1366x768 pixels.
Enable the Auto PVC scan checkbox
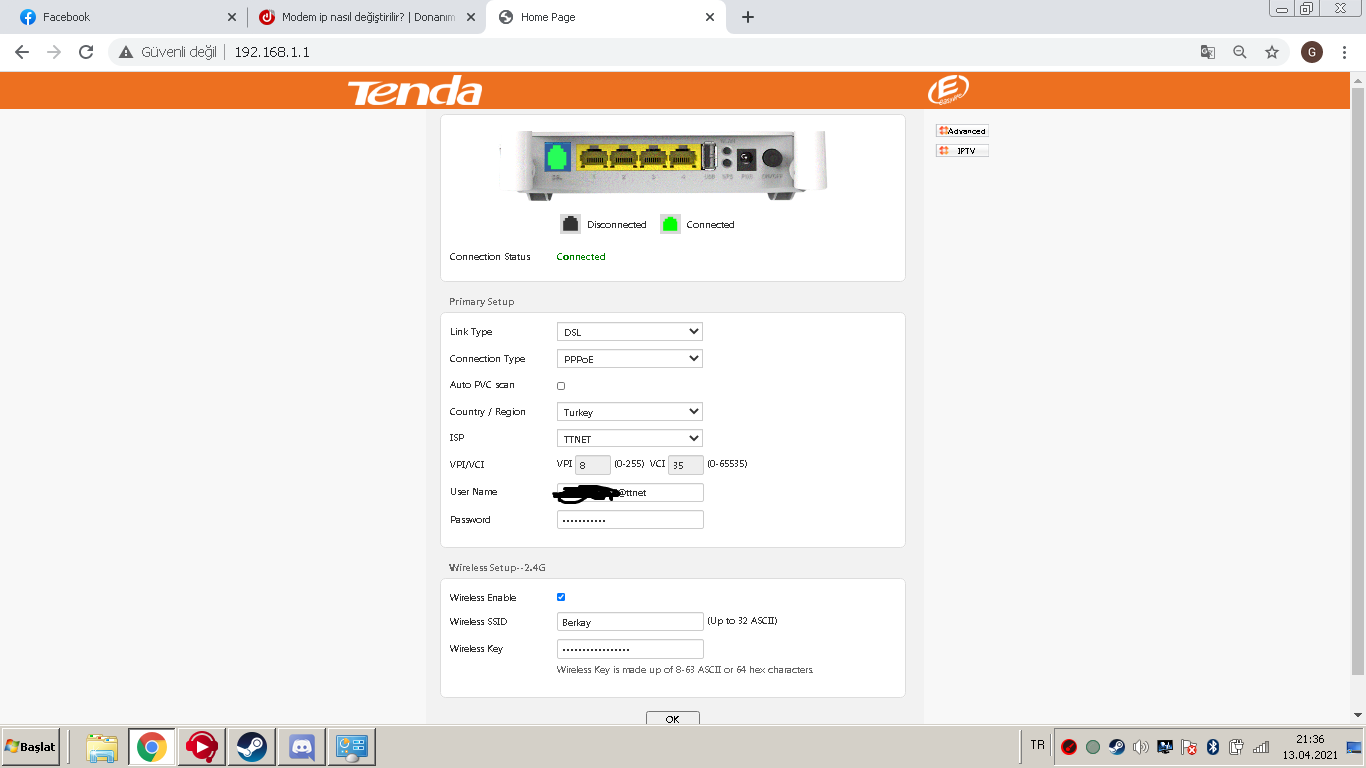[561, 386]
